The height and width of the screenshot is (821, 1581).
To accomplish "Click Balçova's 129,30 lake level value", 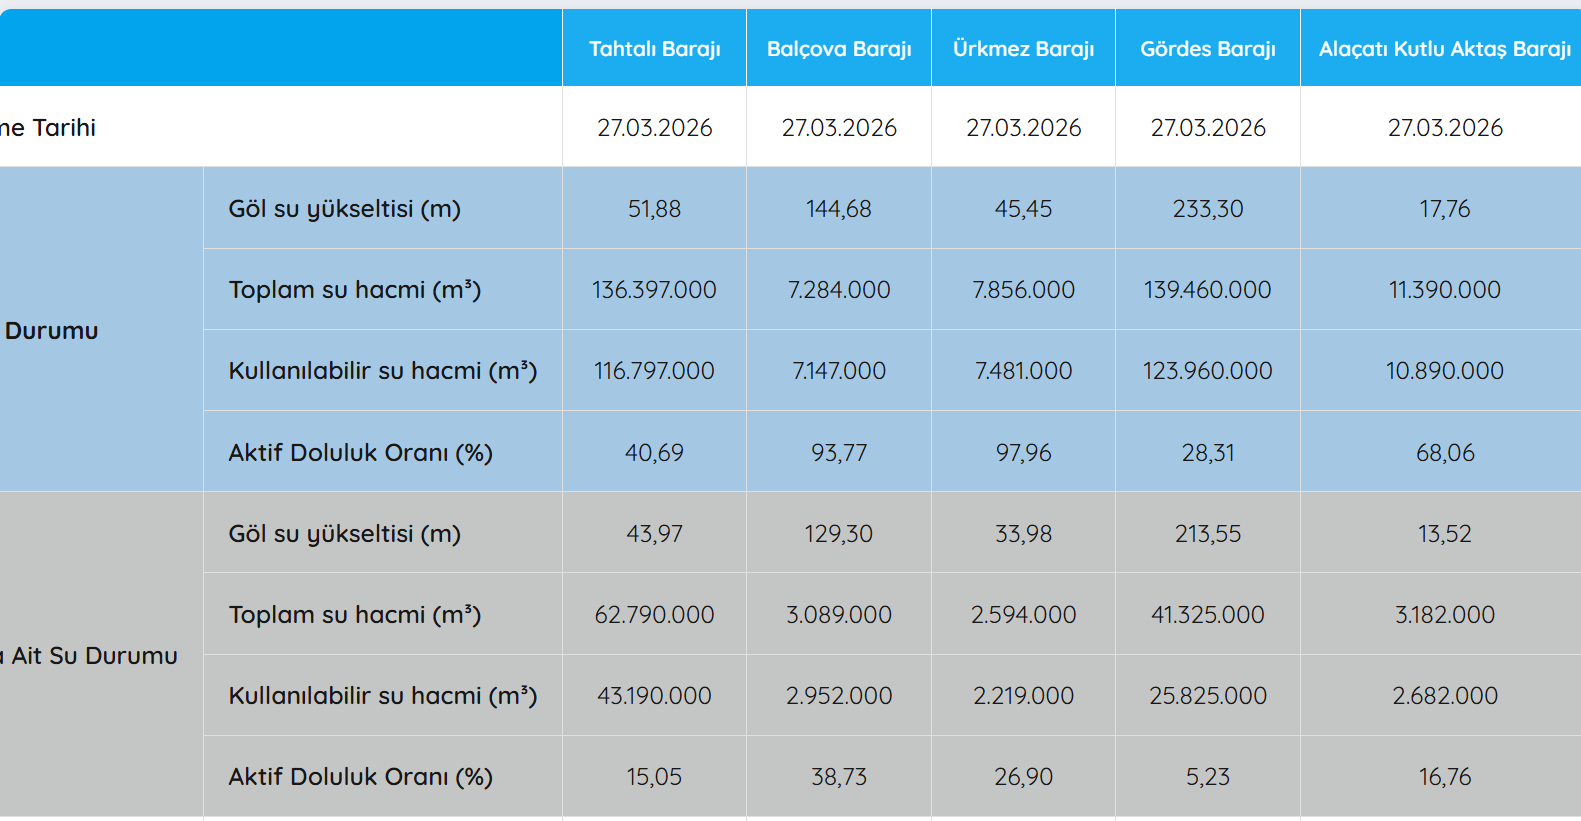I will [x=839, y=534].
